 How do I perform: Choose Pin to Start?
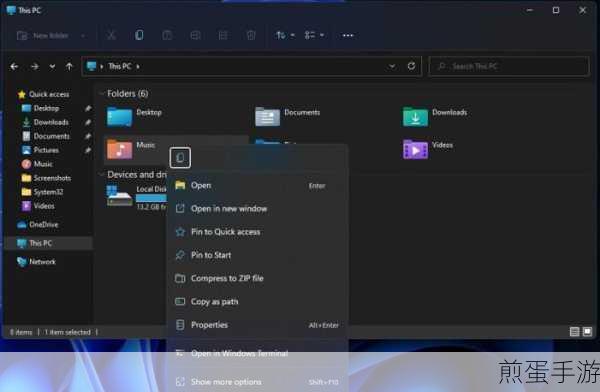(x=257, y=255)
